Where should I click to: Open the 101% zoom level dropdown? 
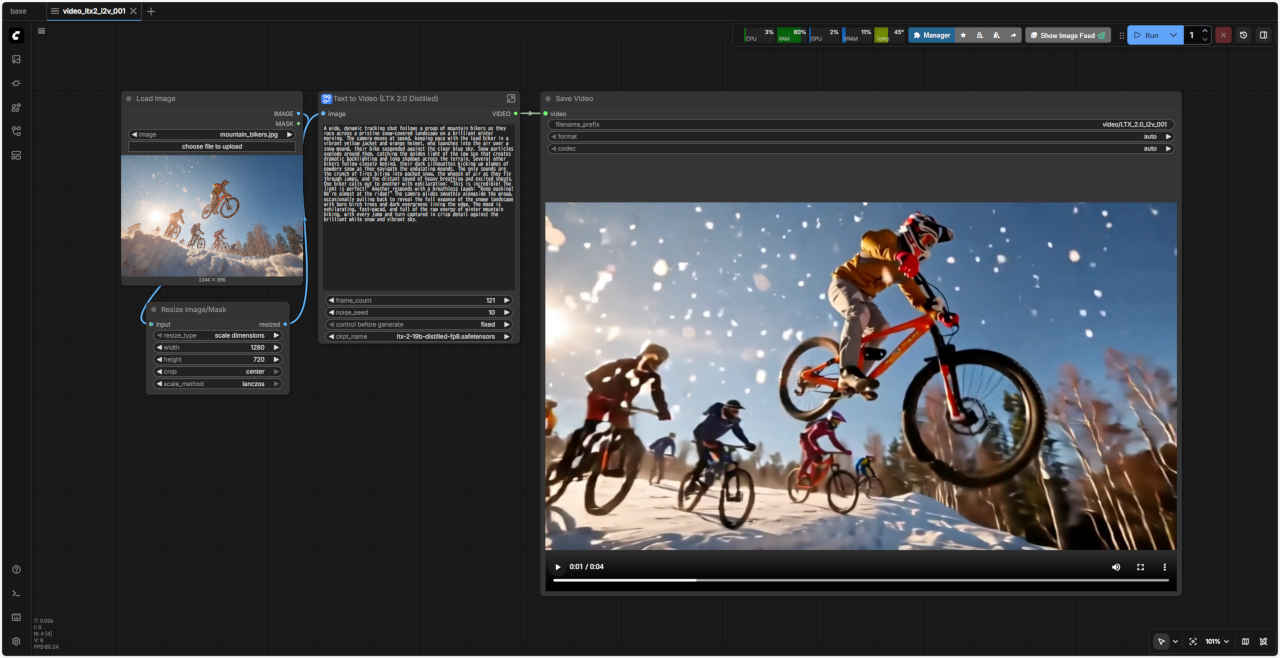tap(1217, 641)
